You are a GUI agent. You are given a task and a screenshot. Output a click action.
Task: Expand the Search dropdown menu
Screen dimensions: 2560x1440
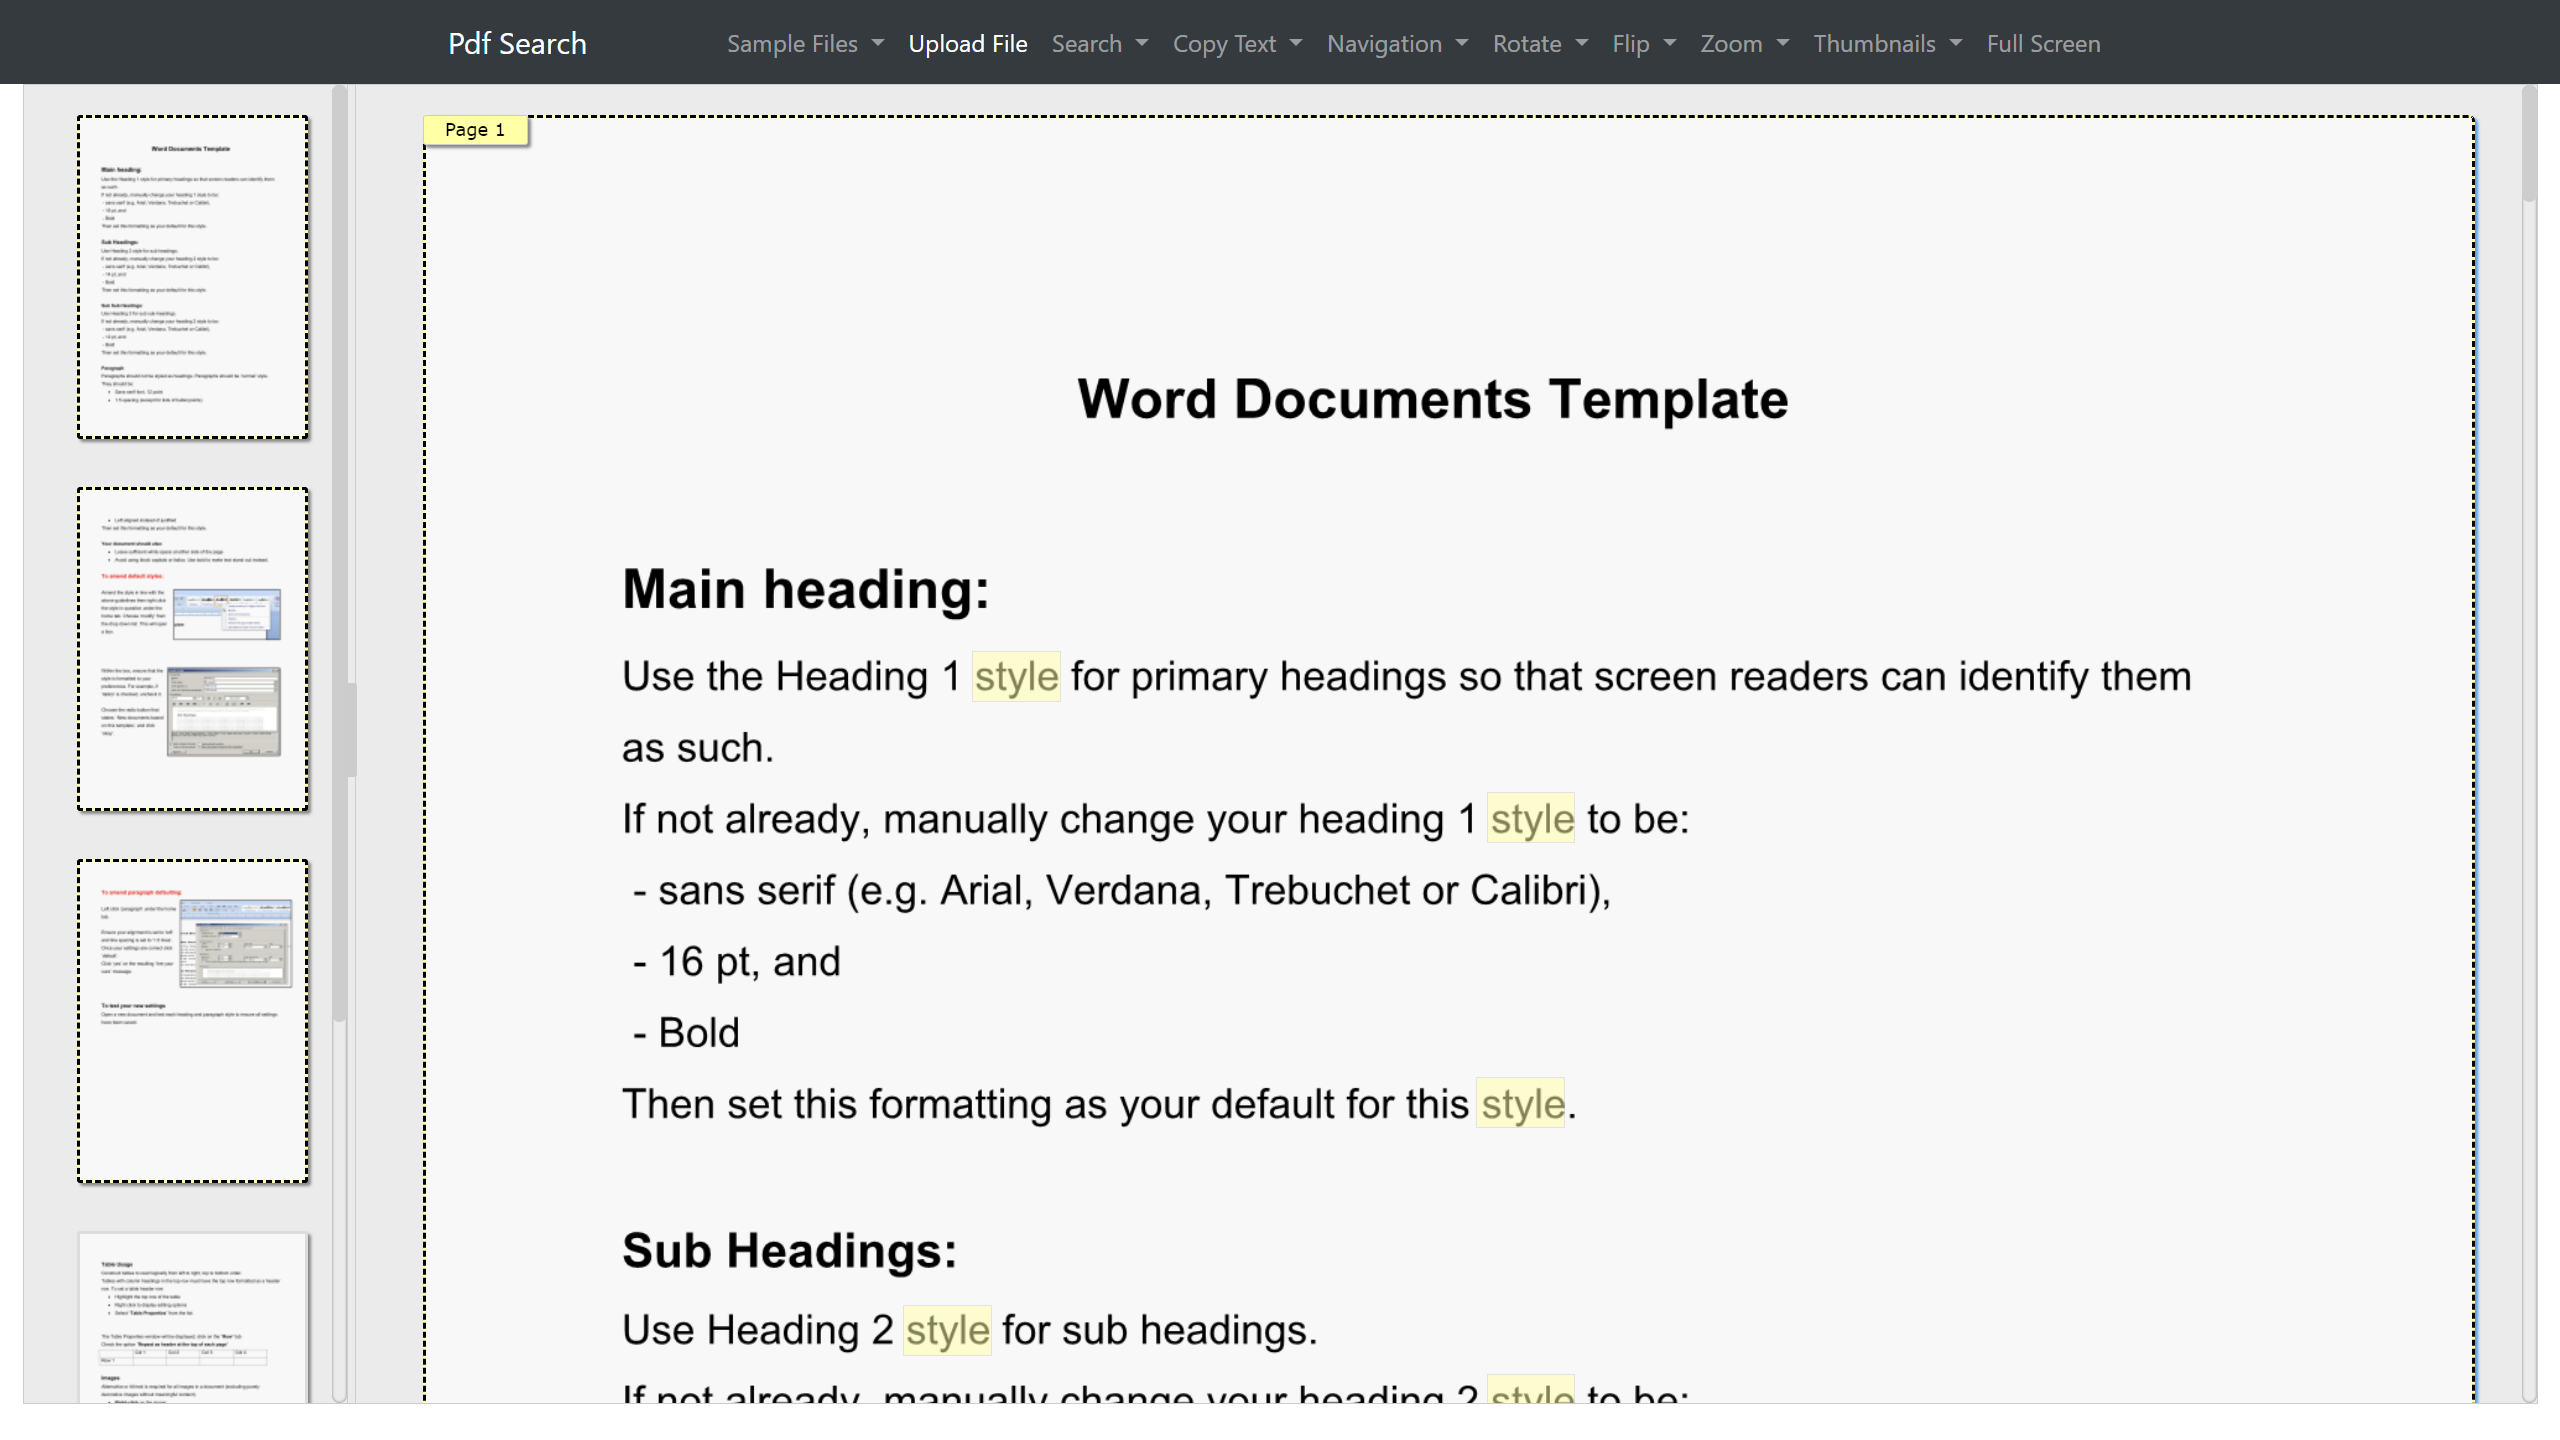tap(1099, 44)
